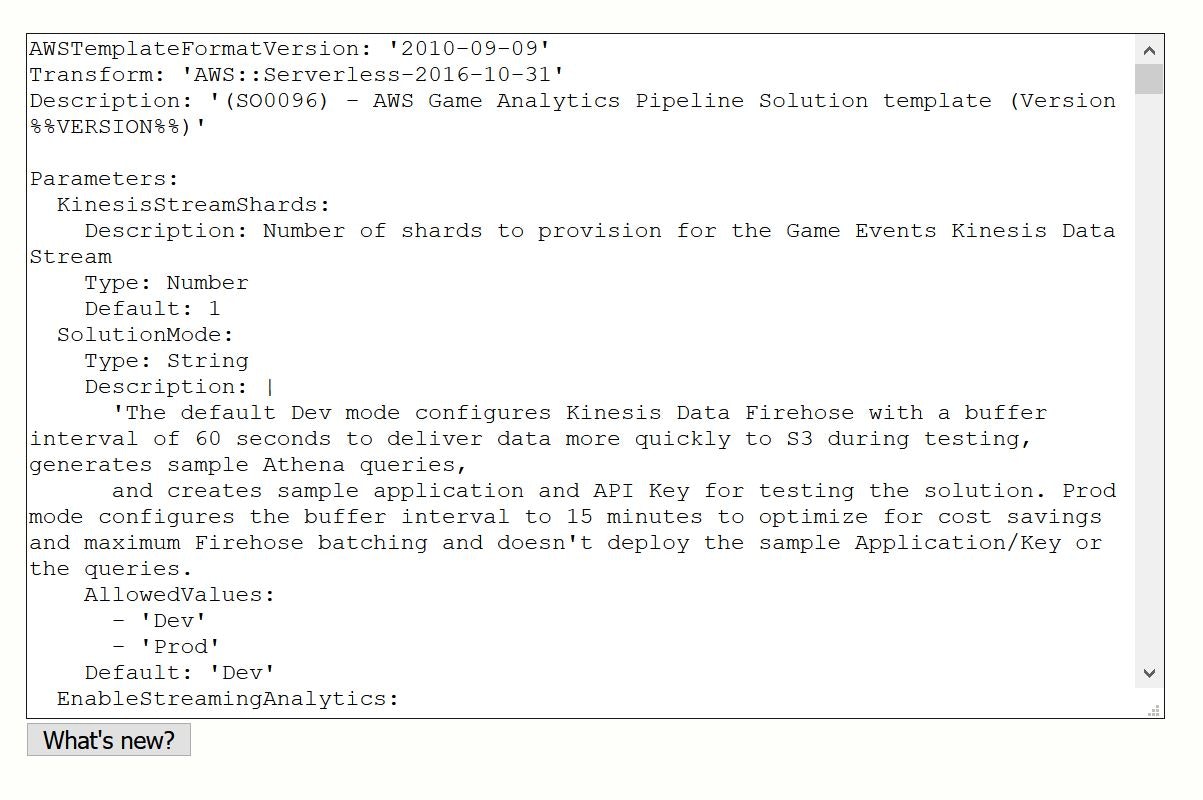Viewport: 1203px width, 800px height.
Task: Click the scrollbar thumb at the top
Action: 1148,80
